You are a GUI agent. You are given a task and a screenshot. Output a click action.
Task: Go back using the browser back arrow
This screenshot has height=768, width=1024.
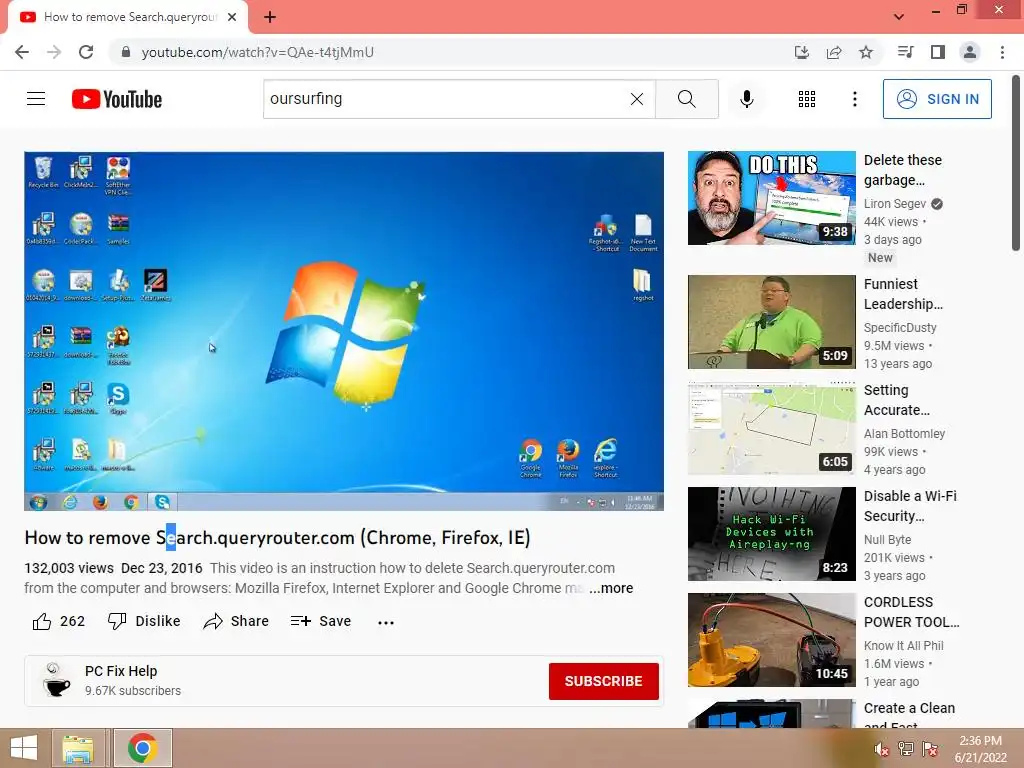22,52
